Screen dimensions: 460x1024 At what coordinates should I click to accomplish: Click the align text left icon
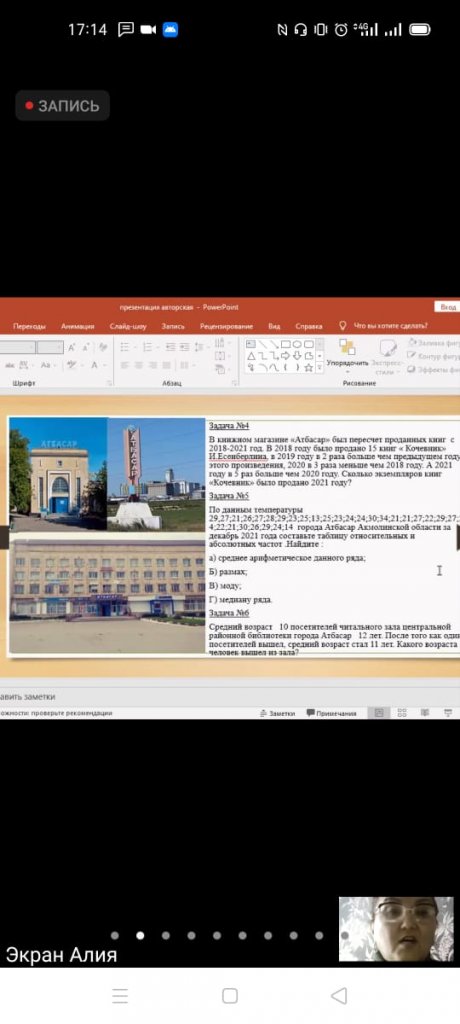[125, 366]
